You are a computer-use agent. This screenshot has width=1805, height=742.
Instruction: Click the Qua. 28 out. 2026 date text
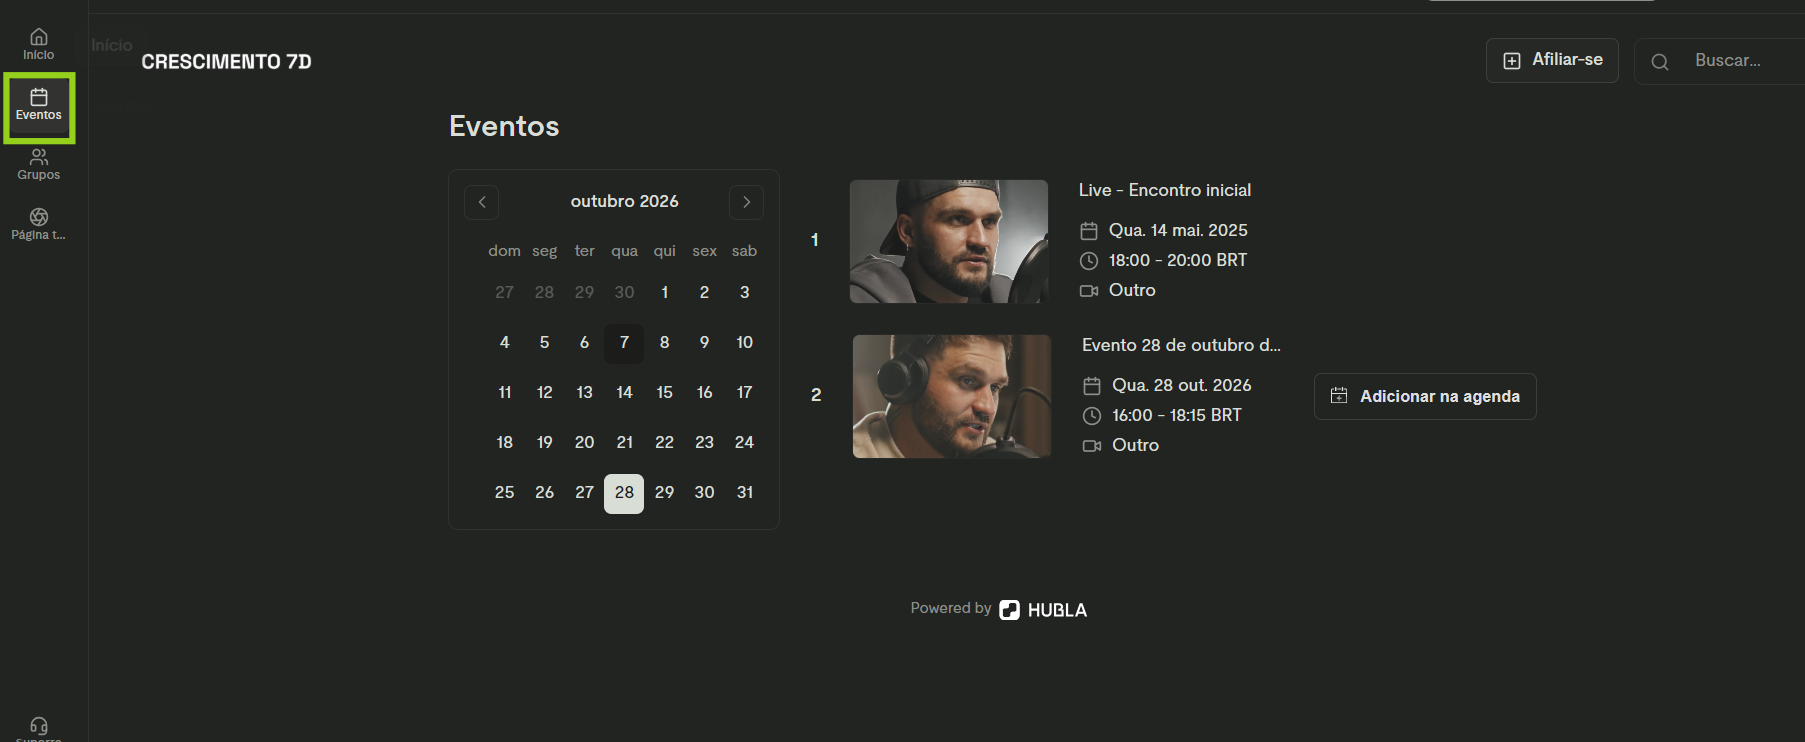coord(1182,386)
